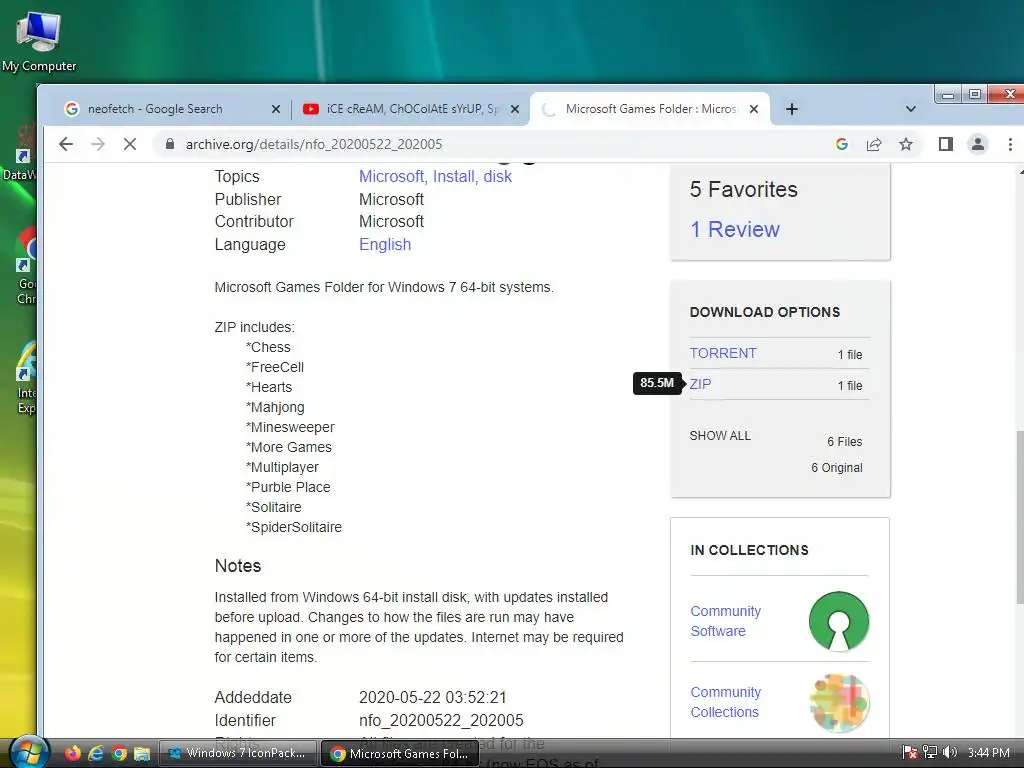Click the Community Collections colorful thumbnail
The height and width of the screenshot is (768, 1024).
tap(839, 703)
